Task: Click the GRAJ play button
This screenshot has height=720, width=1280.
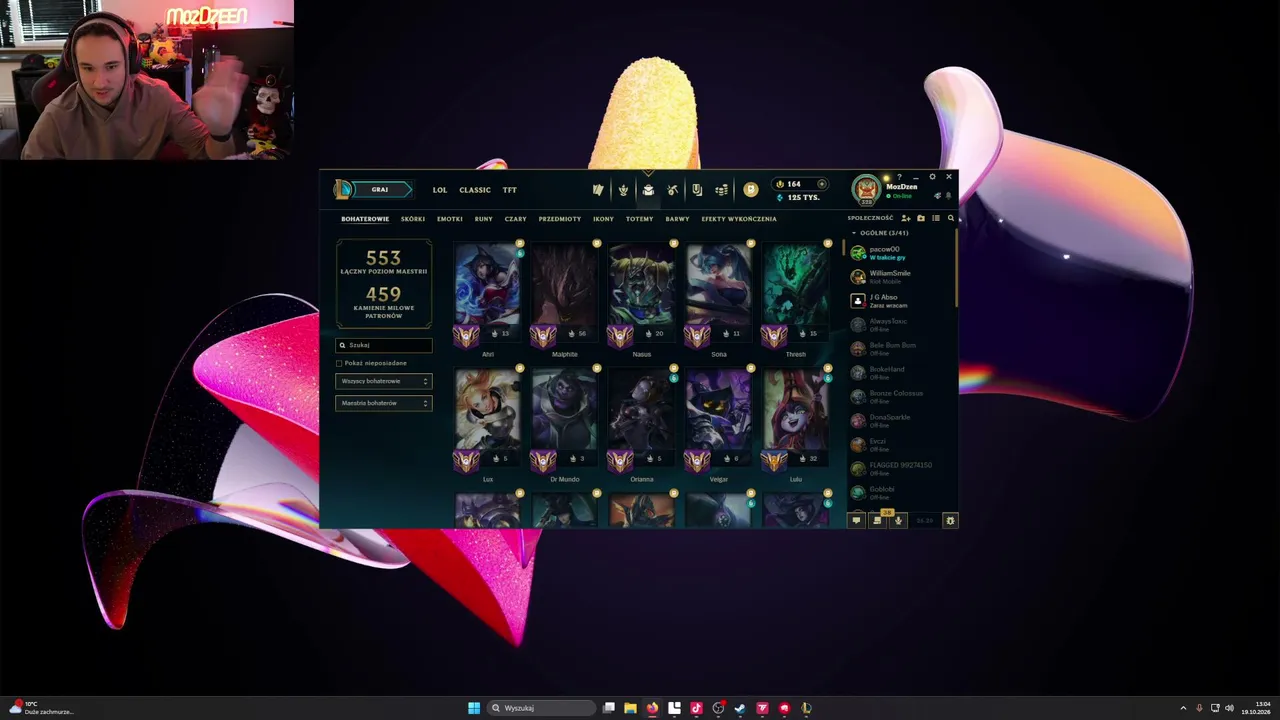Action: coord(379,189)
